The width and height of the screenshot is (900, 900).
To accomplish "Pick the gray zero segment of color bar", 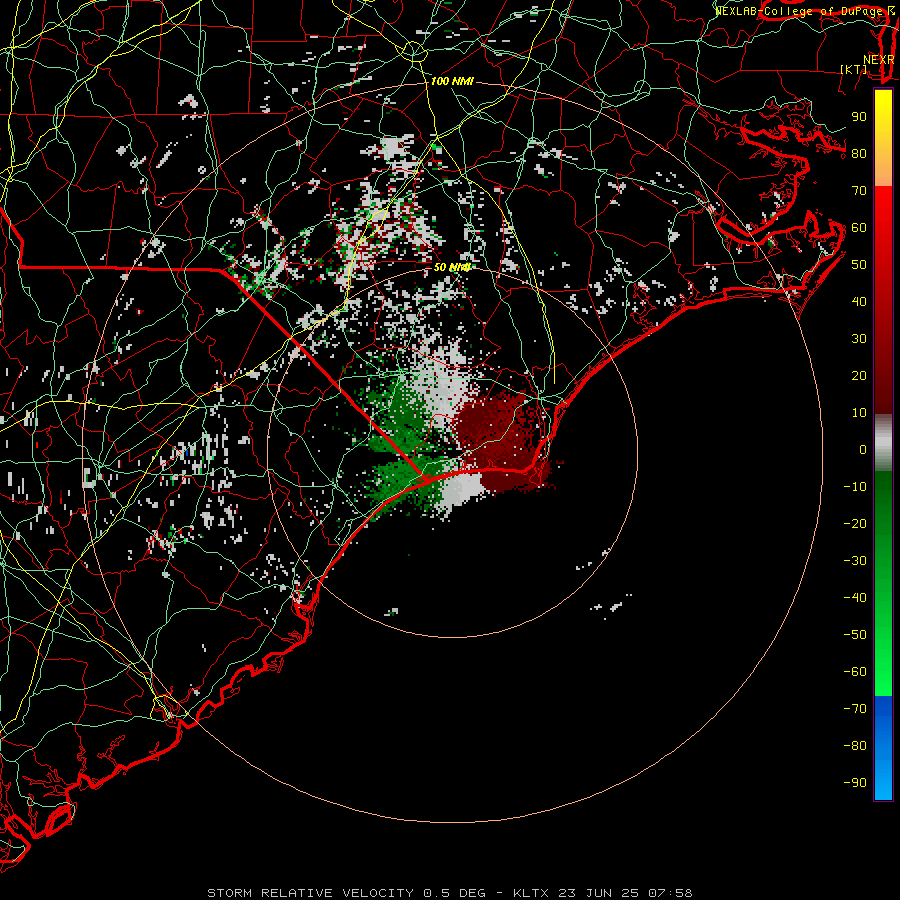I will point(883,443).
